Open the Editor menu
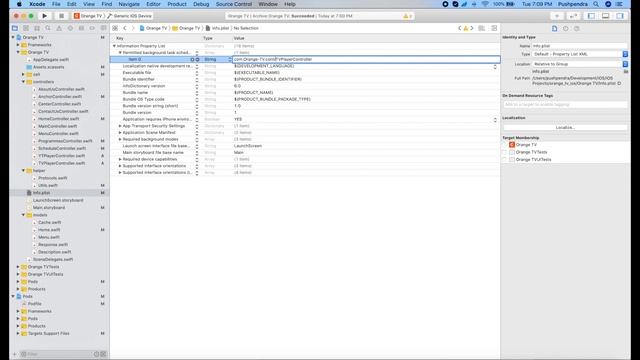640x360 pixels. click(153, 4)
